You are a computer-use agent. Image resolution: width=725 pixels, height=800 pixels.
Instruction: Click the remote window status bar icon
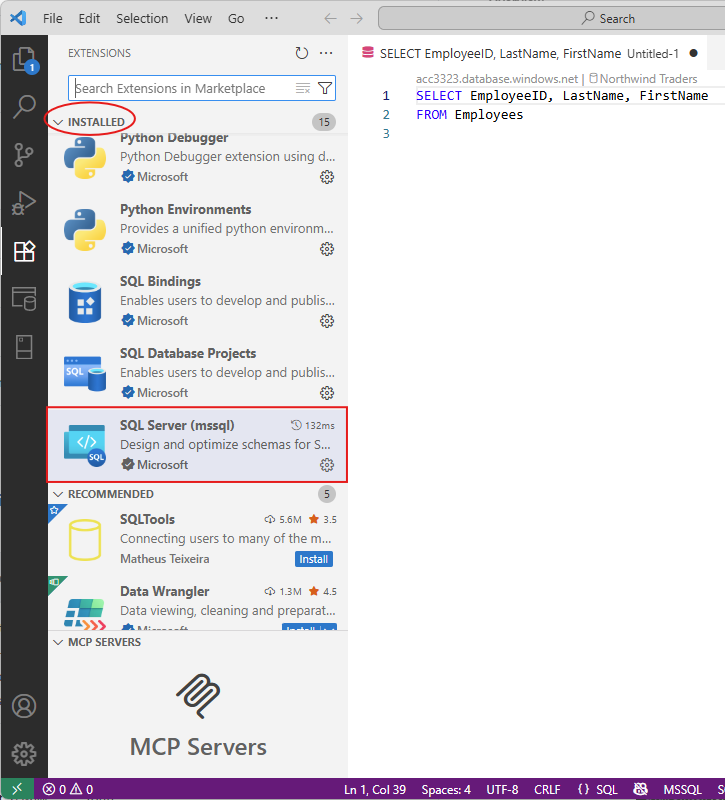[17, 789]
